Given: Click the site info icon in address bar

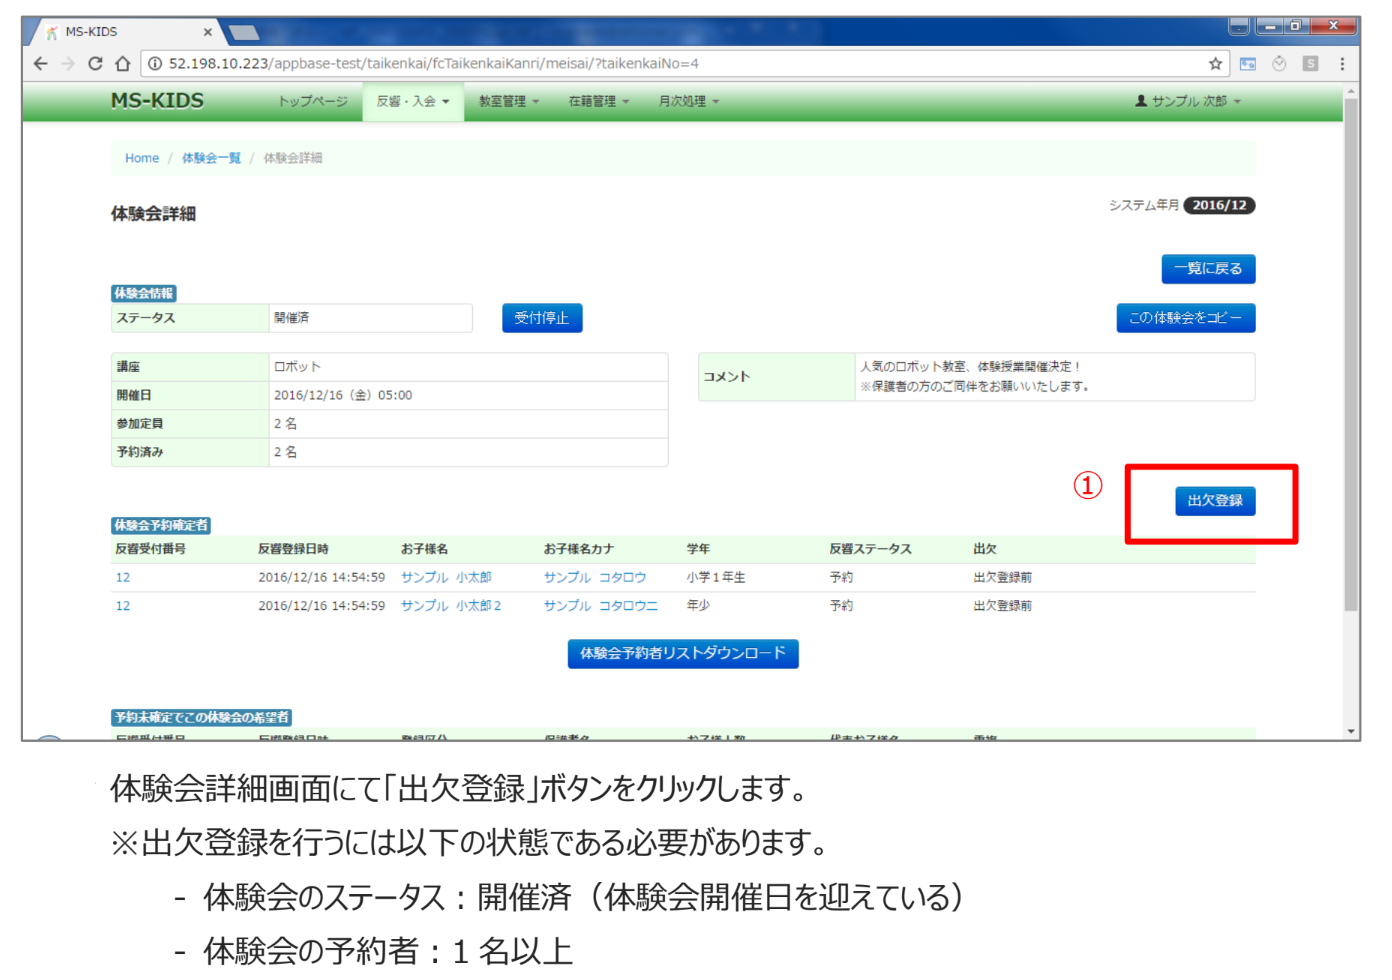Looking at the screenshot, I should [156, 64].
